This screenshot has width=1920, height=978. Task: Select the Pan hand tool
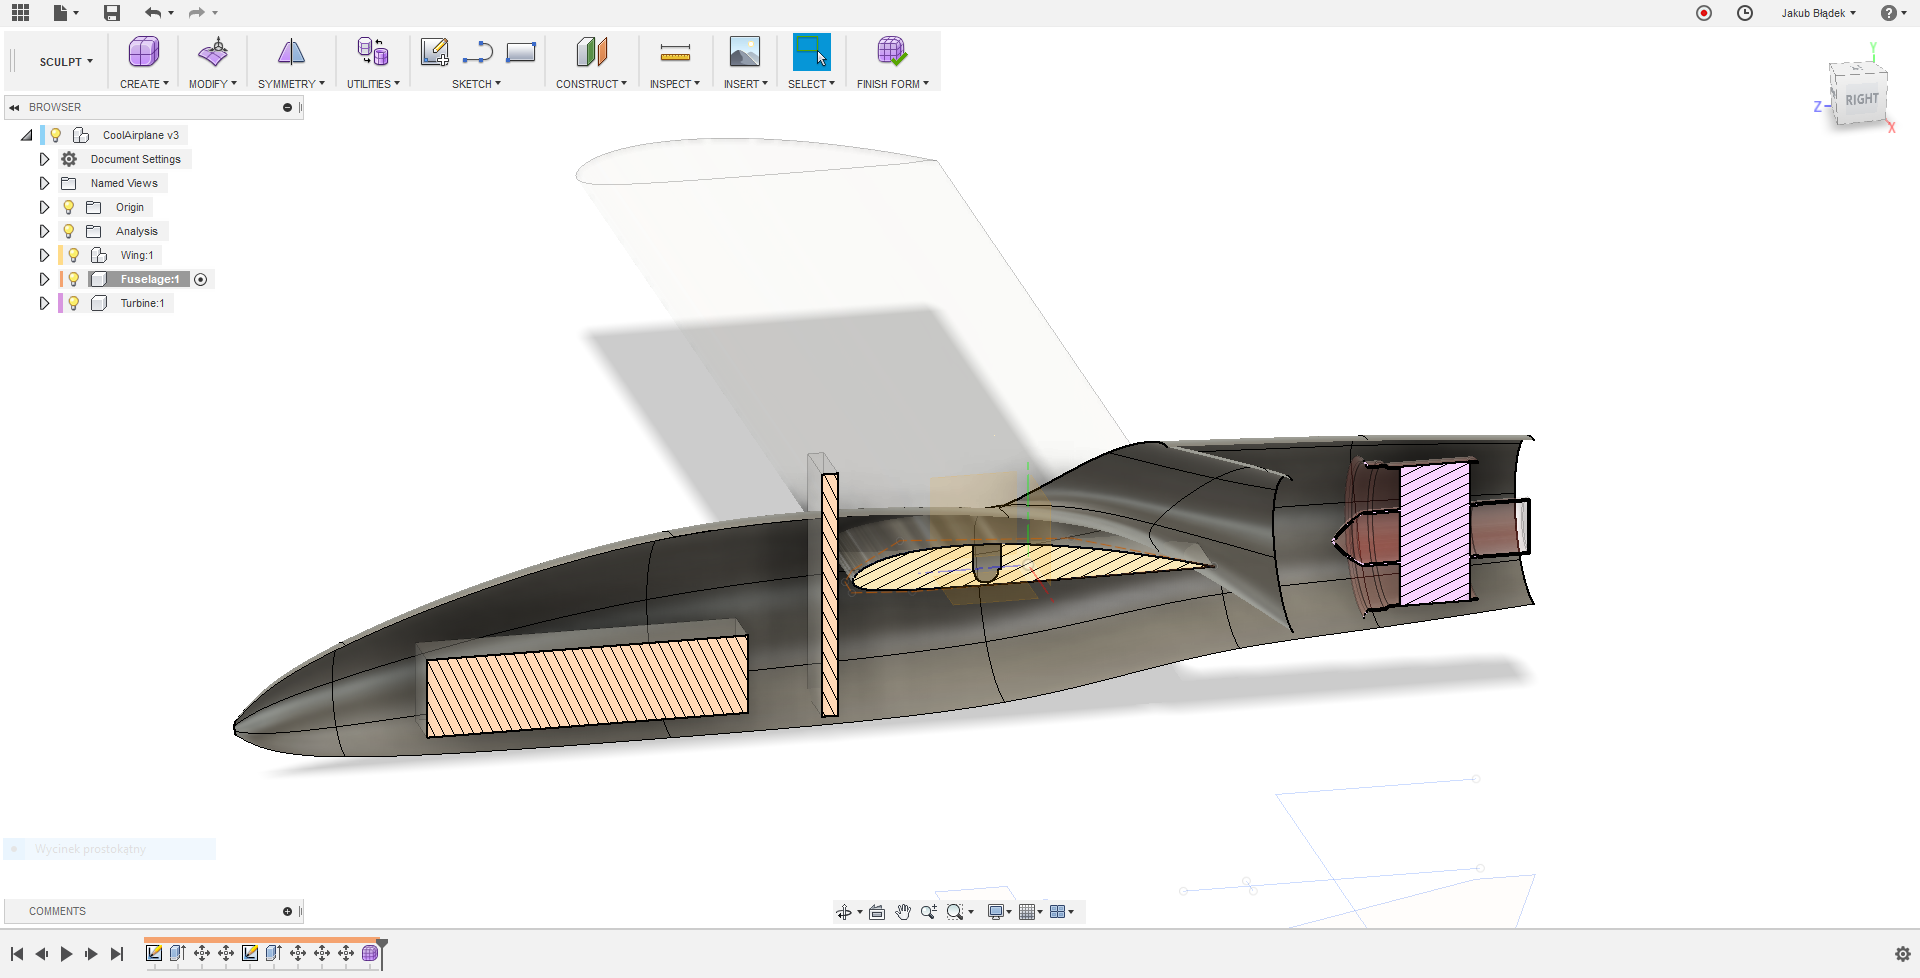coord(903,912)
